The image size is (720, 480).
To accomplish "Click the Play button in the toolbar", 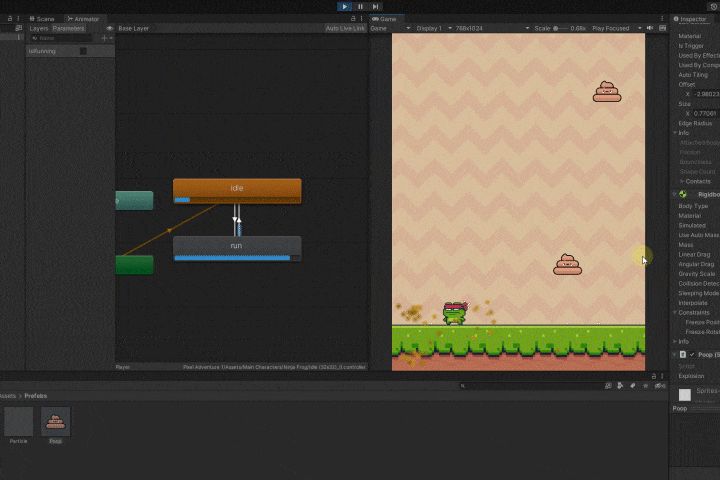I will click(x=344, y=6).
